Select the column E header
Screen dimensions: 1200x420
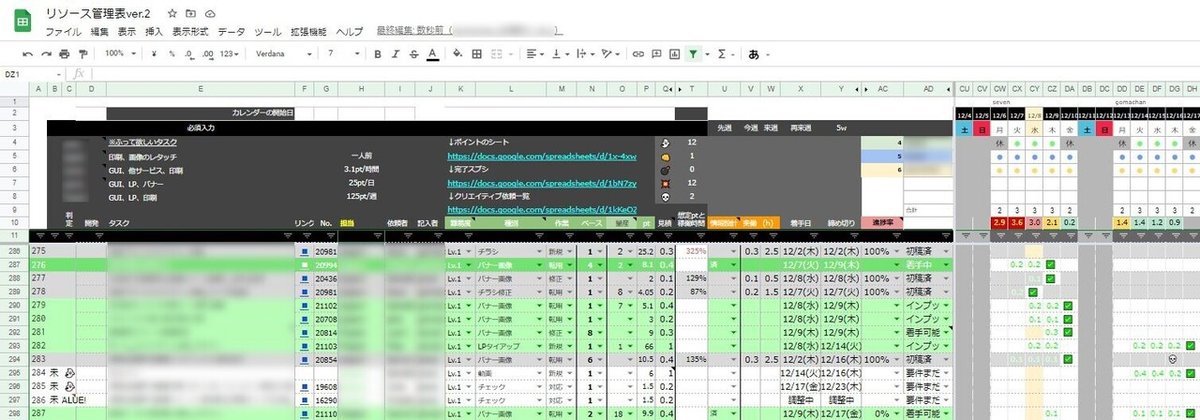(x=200, y=88)
